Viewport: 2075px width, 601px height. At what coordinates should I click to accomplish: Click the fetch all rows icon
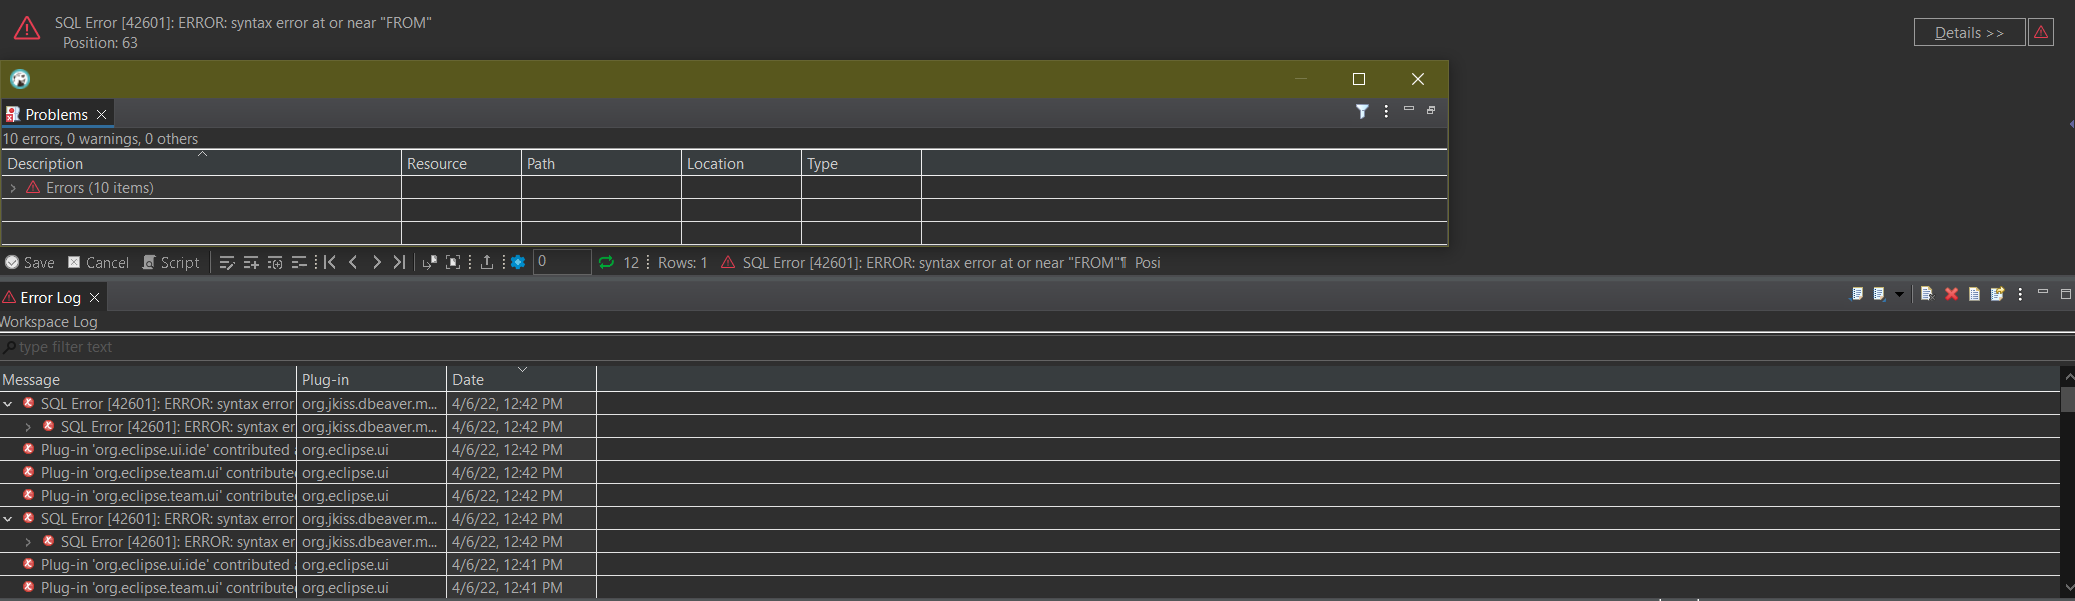tap(453, 262)
